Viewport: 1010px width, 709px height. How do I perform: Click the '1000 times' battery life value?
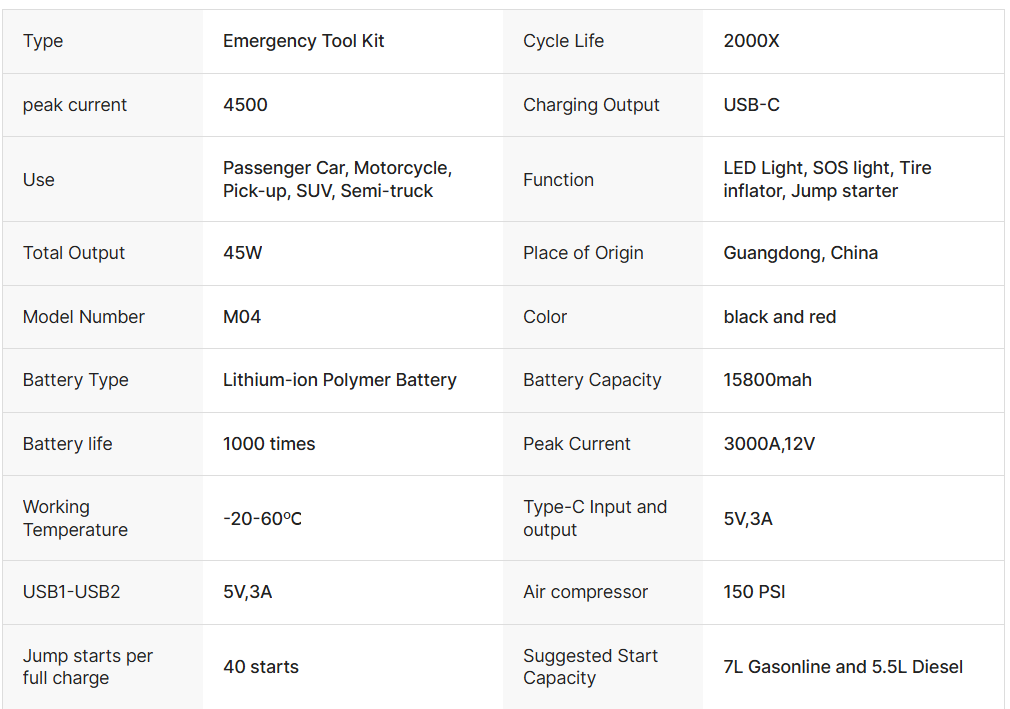[269, 444]
